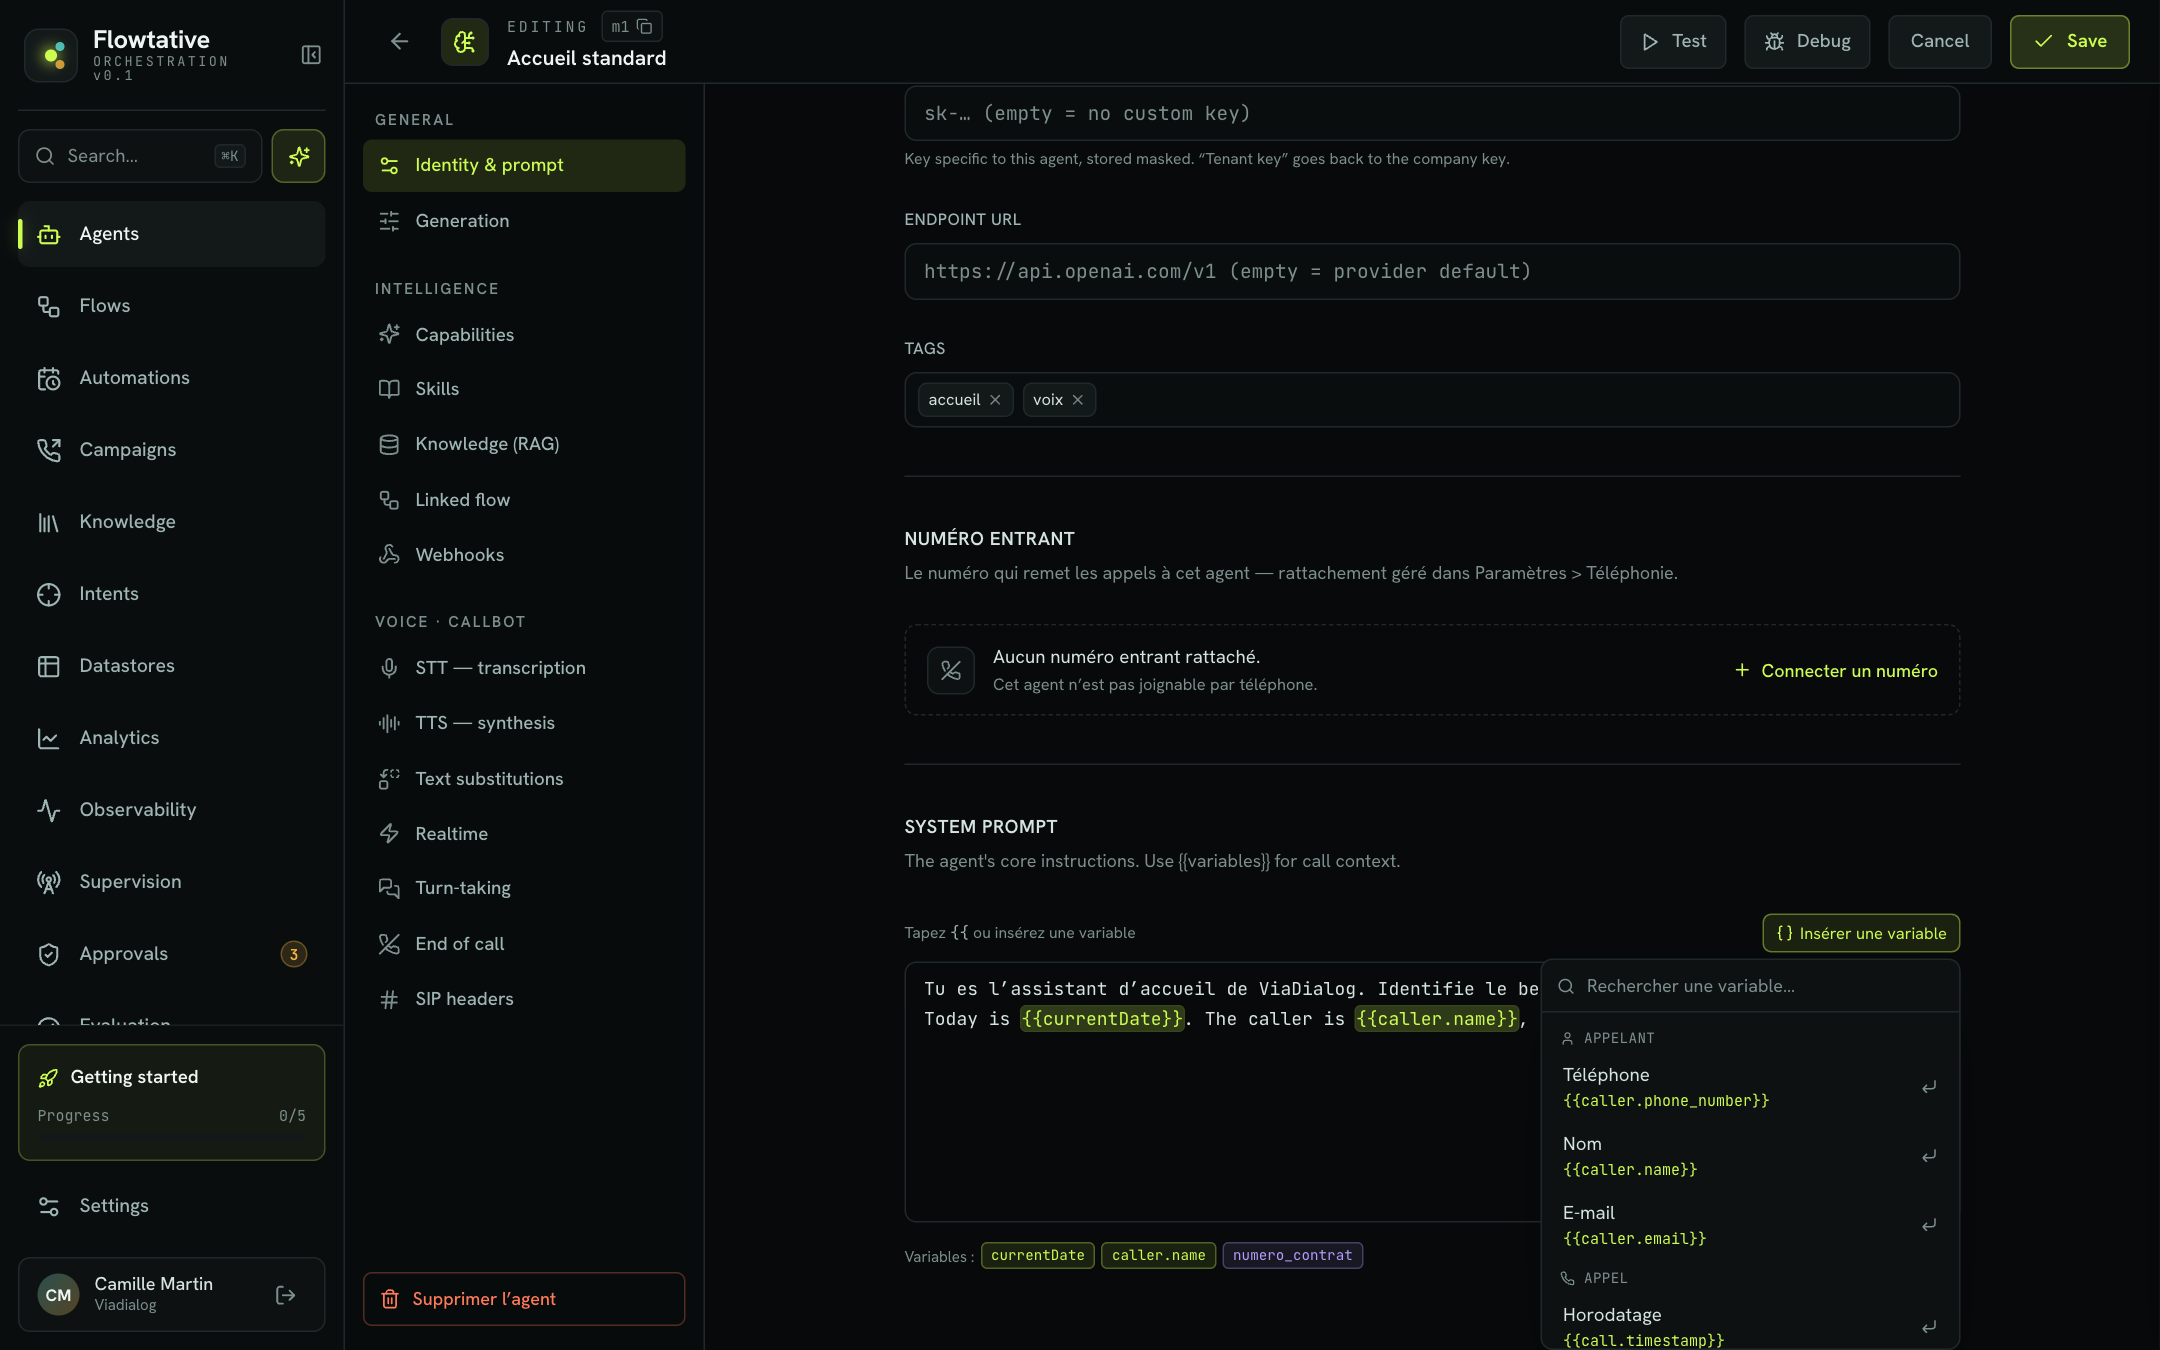The height and width of the screenshot is (1350, 2160).
Task: Collapse the left sidebar panel icon
Action: pyautogui.click(x=311, y=55)
